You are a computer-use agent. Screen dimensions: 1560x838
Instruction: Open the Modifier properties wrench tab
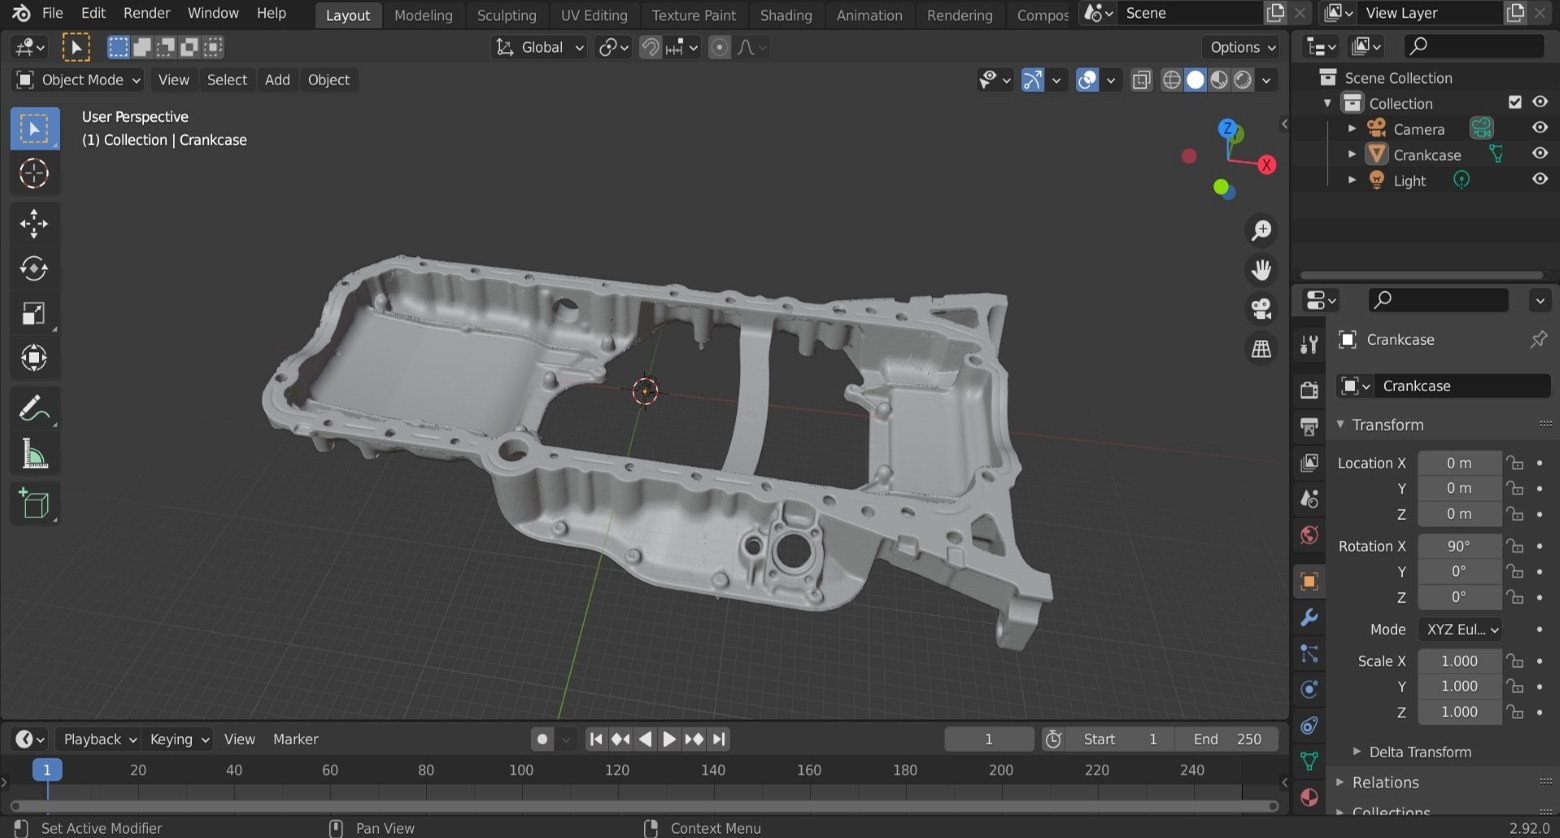(x=1309, y=617)
